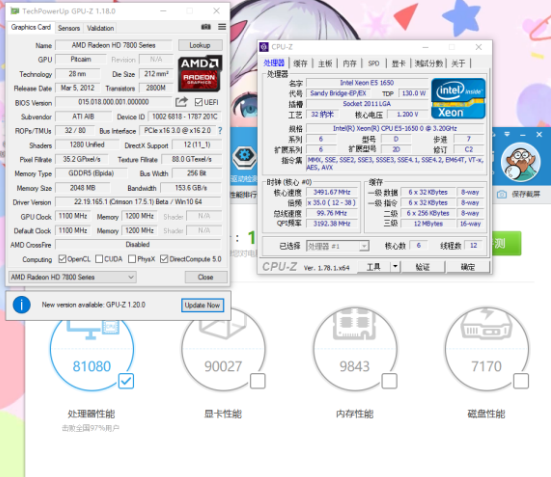The width and height of the screenshot is (551, 477).
Task: Click the 显卡性能 label
Action: click(x=223, y=414)
